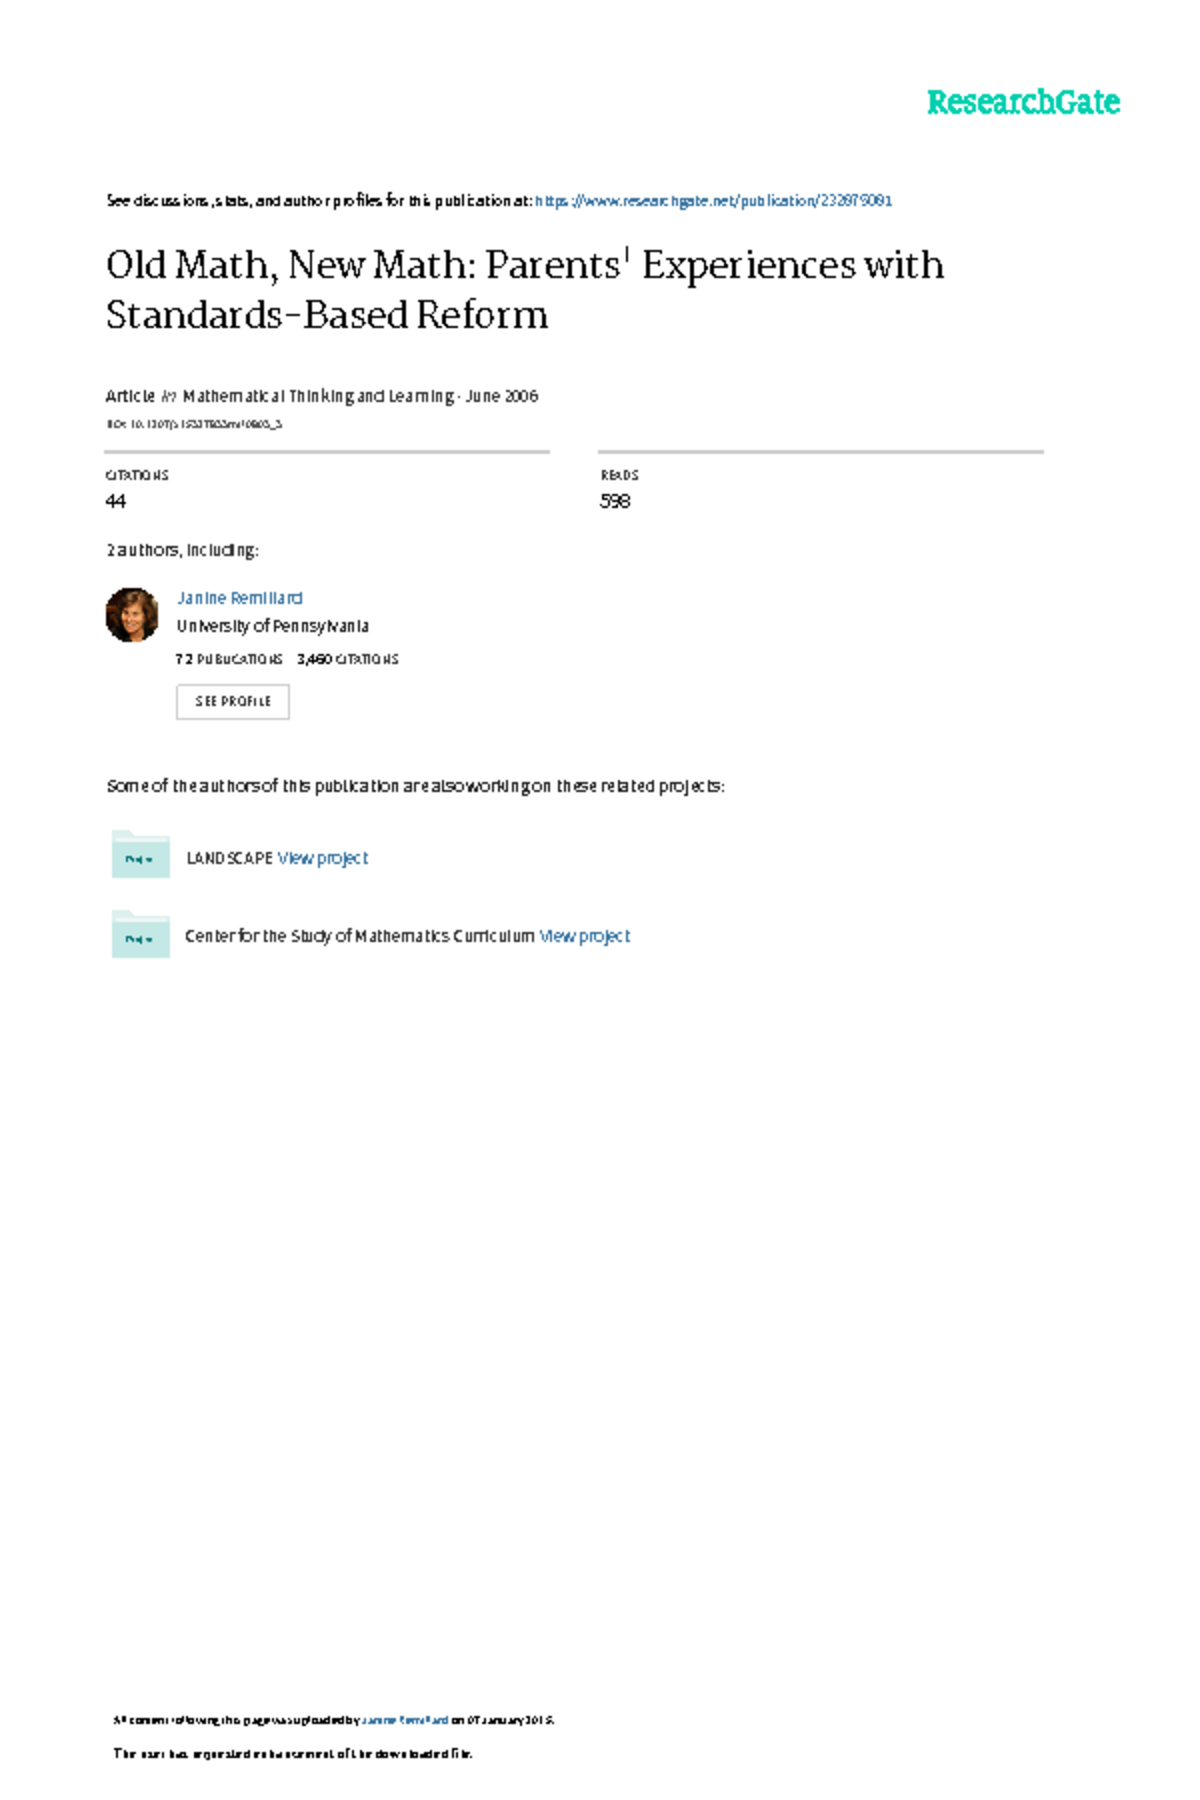
Task: Open Janine Remillard author name link
Action: coord(239,598)
